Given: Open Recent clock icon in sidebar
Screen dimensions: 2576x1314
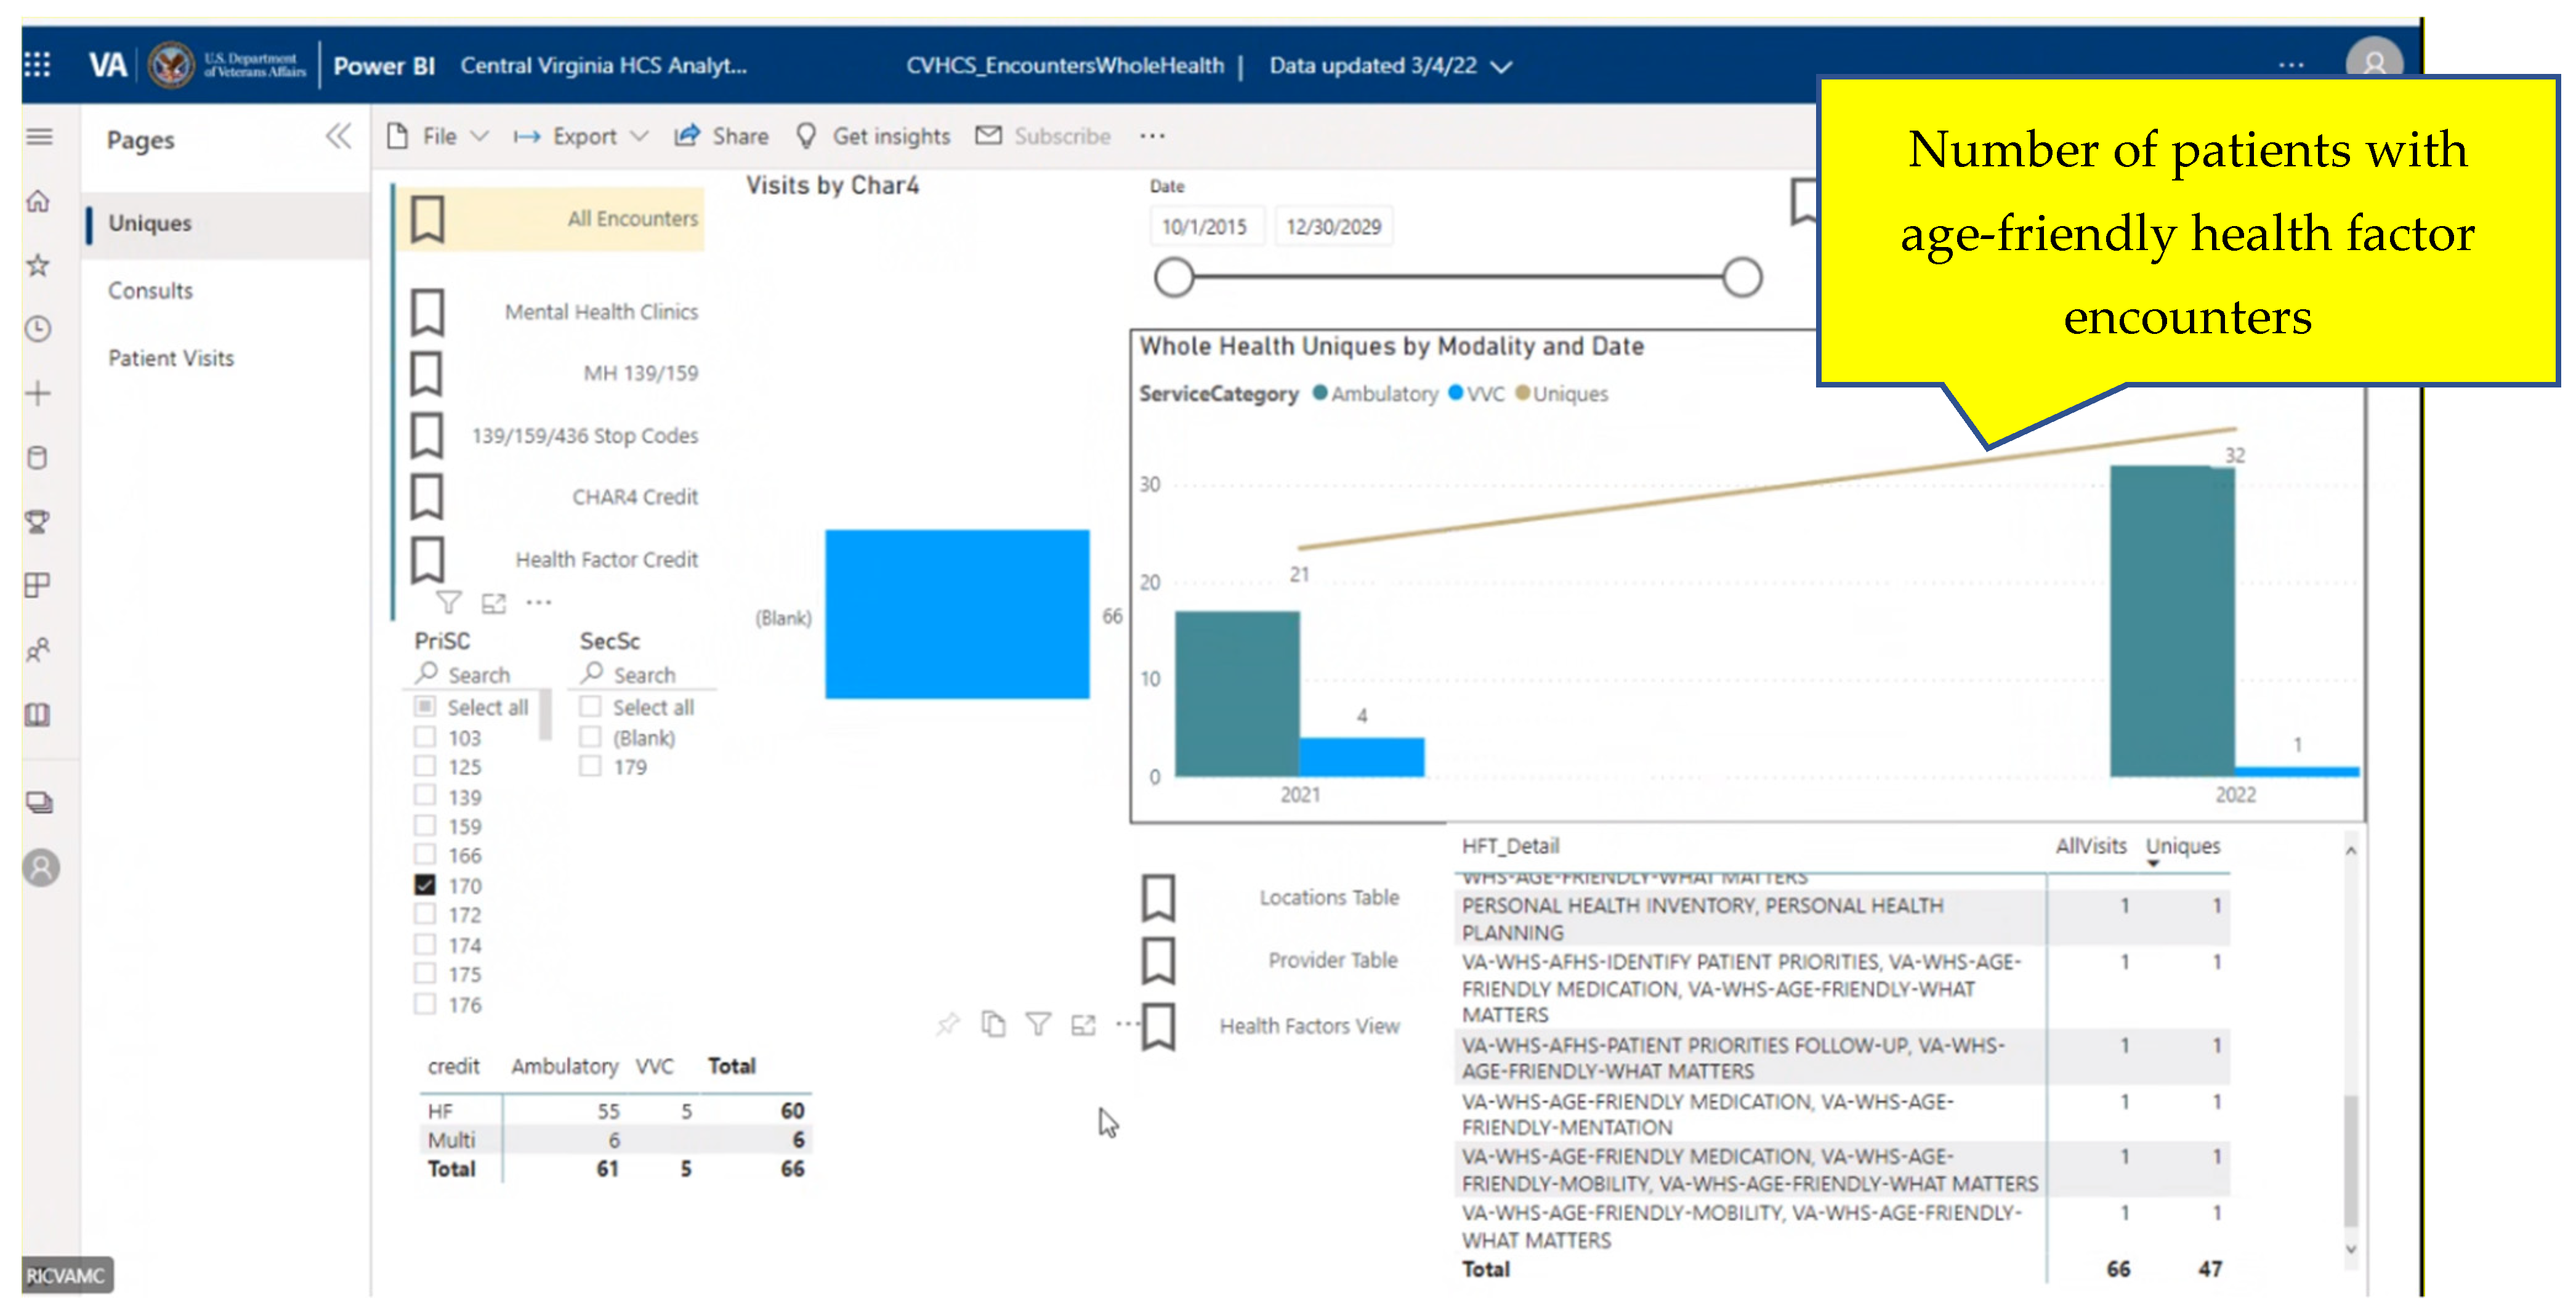Looking at the screenshot, I should [38, 329].
